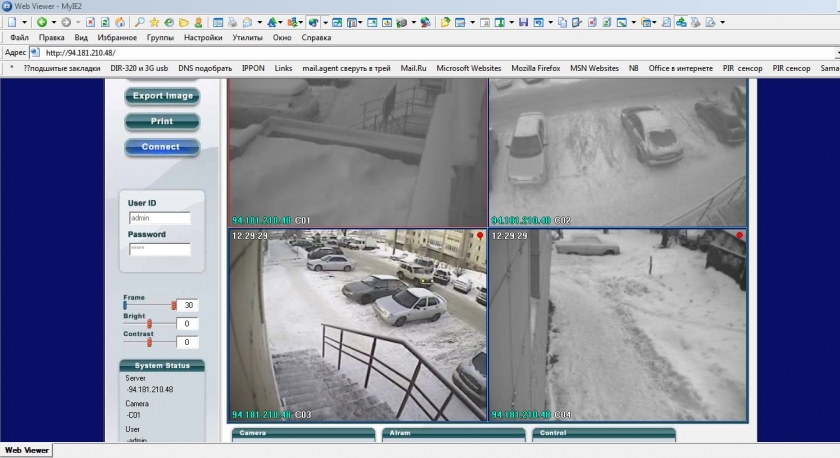Viewport: 840px width, 458px height.
Task: Expand the dropdown after the undo window icon
Action: tap(550, 22)
